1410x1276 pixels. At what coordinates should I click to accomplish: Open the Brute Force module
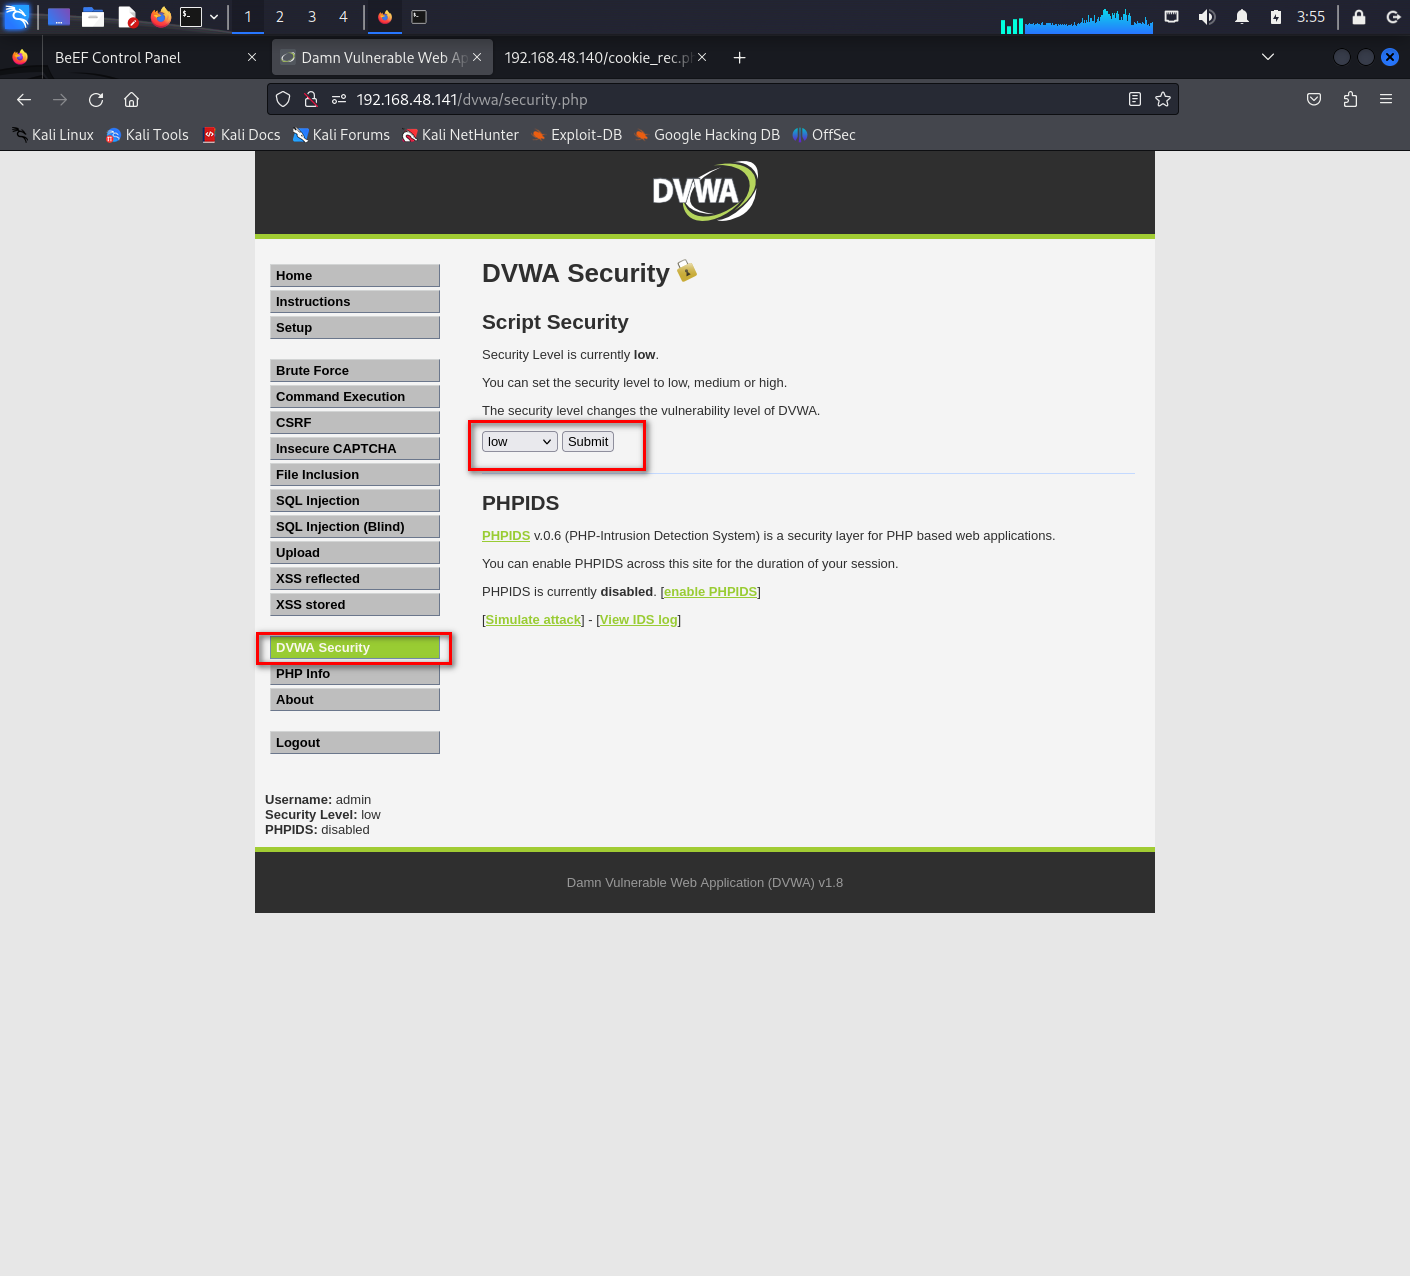(355, 371)
